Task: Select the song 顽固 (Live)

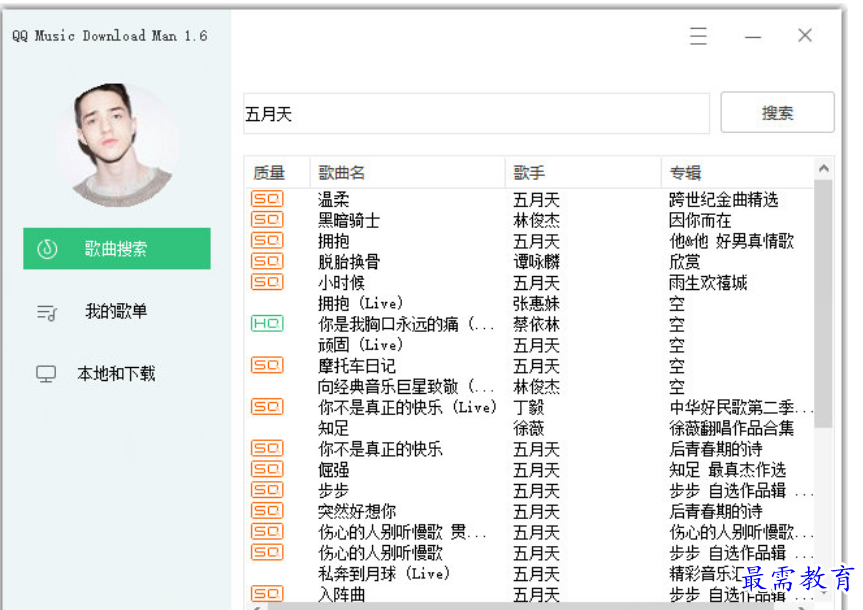Action: (361, 345)
